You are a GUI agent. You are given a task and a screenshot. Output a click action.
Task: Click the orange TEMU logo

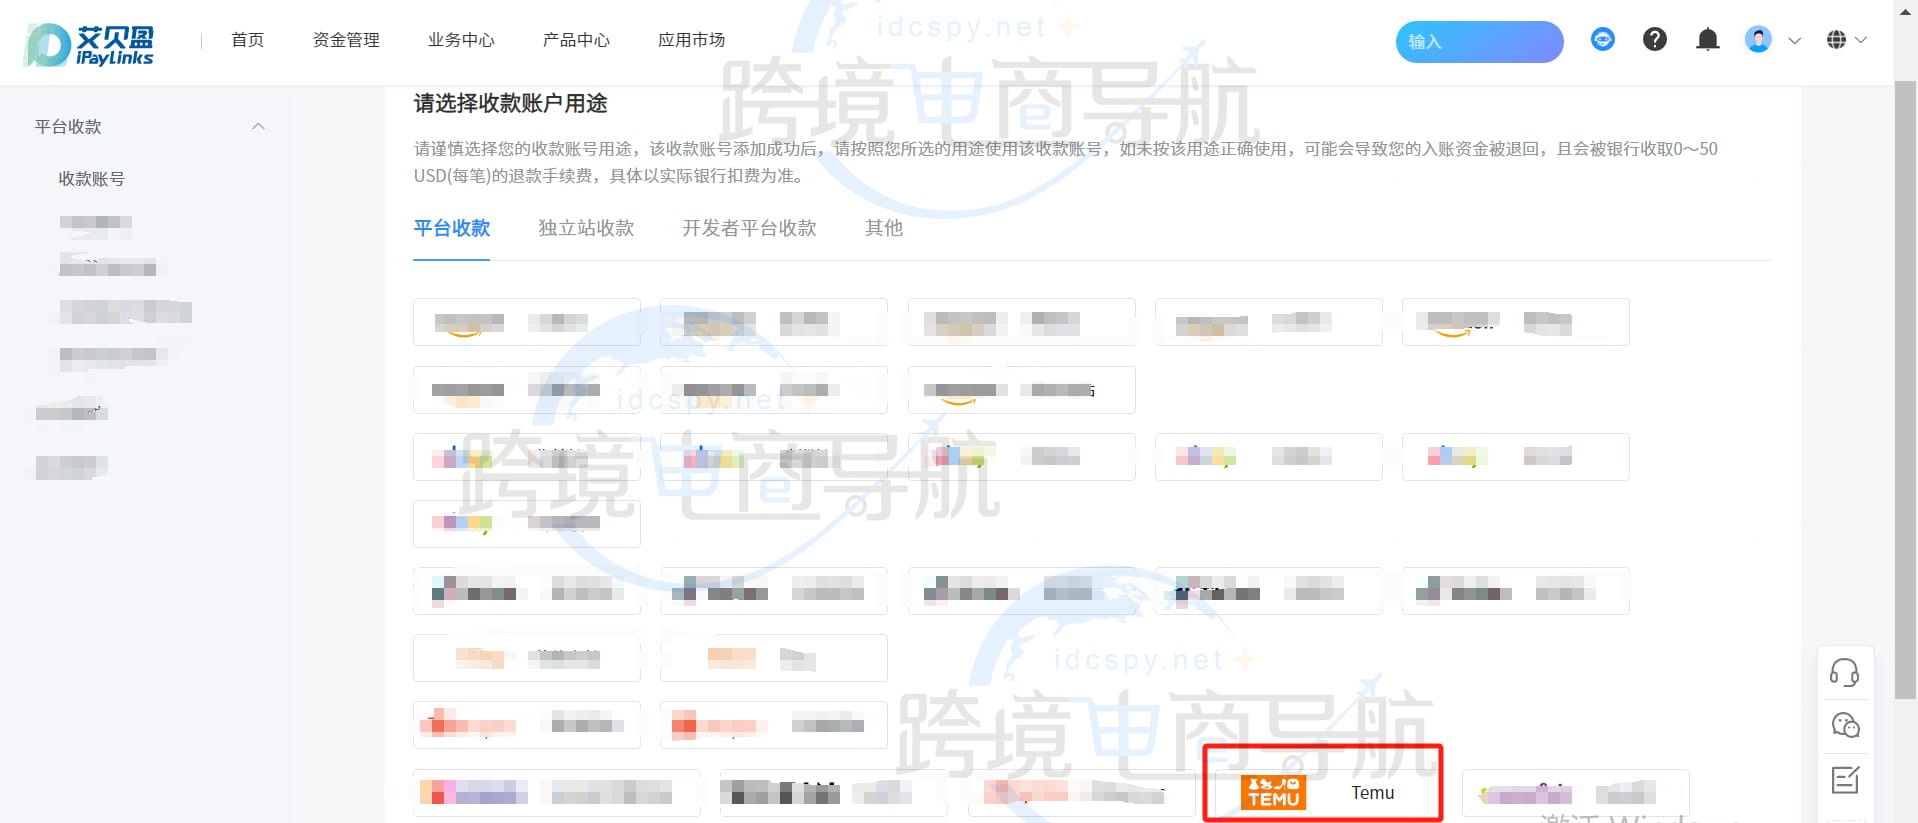1273,793
